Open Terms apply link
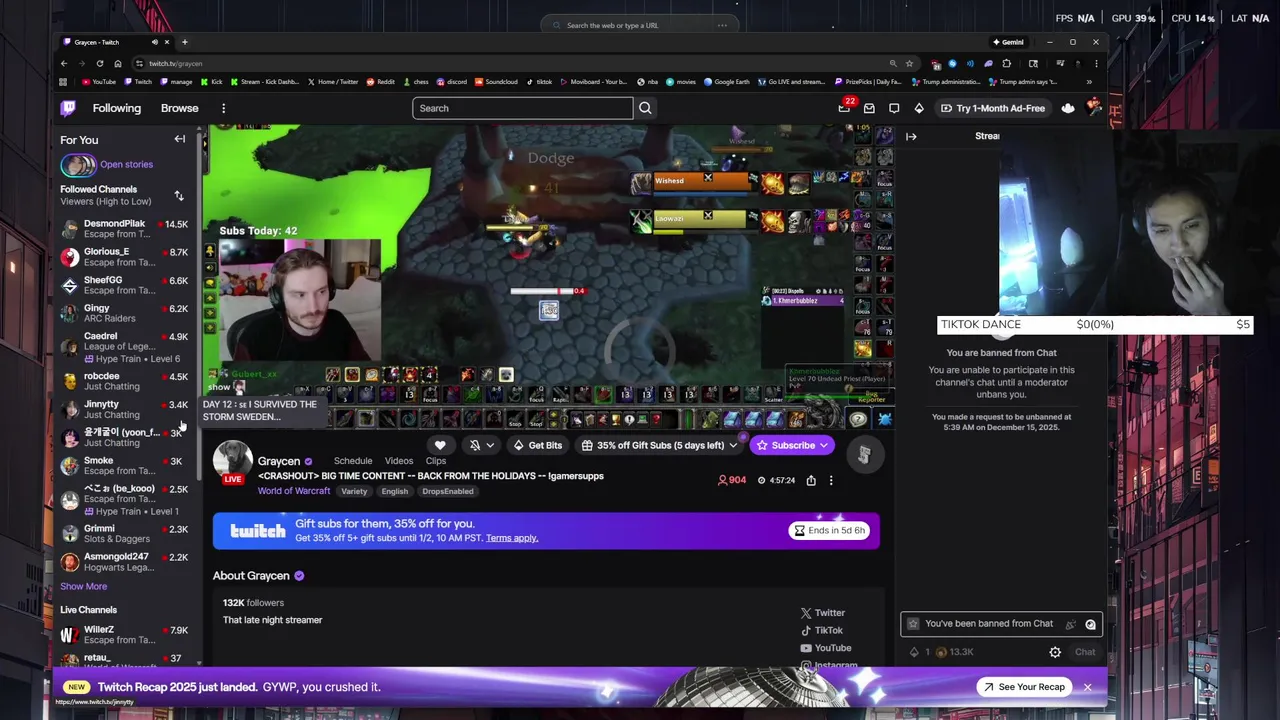 pyautogui.click(x=512, y=538)
